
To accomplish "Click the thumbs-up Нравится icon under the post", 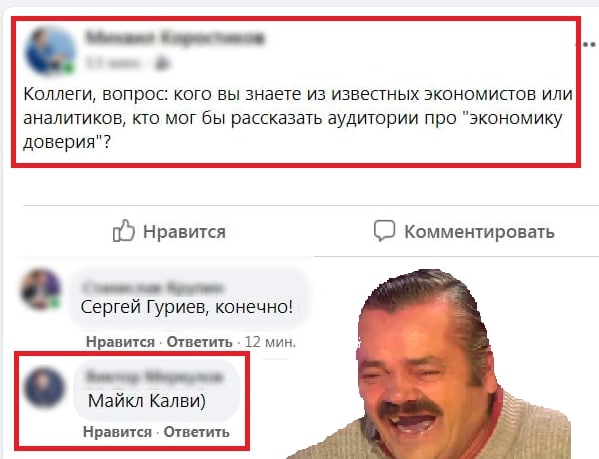I will 124,230.
